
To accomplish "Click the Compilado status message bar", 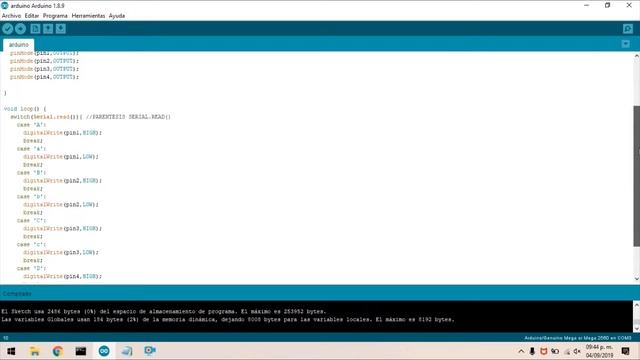I will tap(17, 294).
